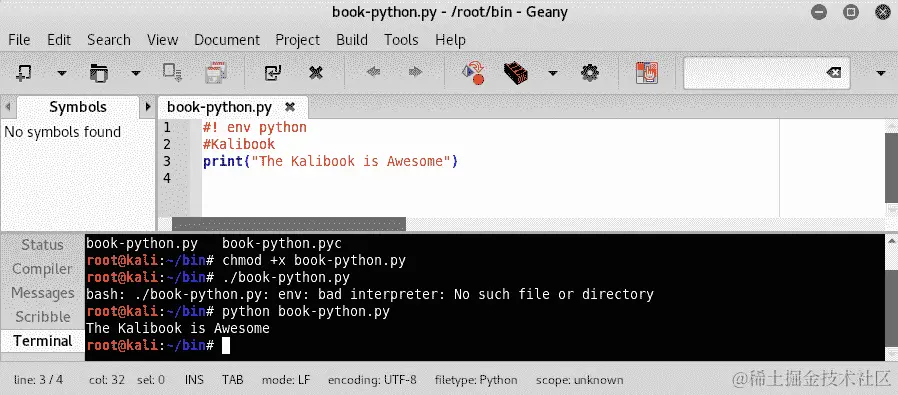Expand the toolbar overflow arrow at far right
Screen dimensions: 898x395
[881, 73]
